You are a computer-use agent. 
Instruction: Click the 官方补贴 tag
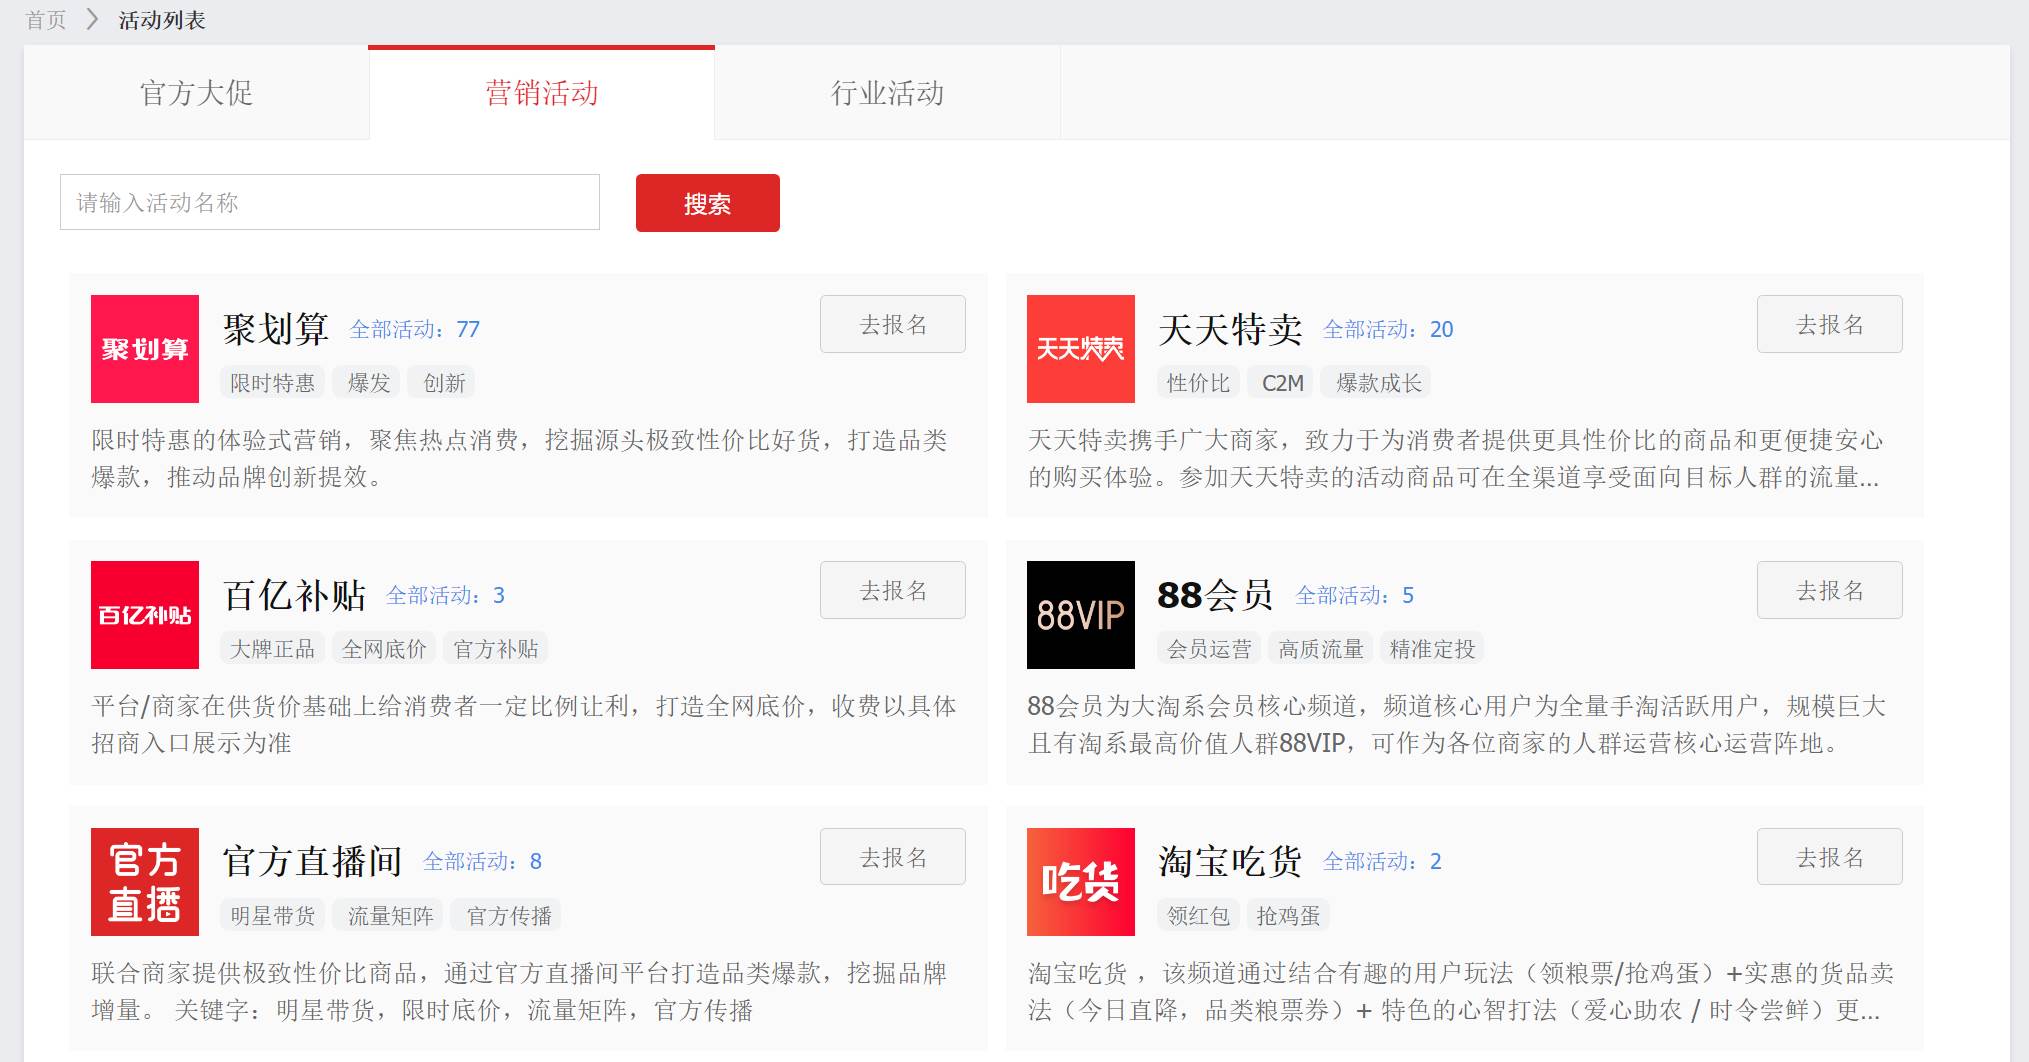[496, 649]
